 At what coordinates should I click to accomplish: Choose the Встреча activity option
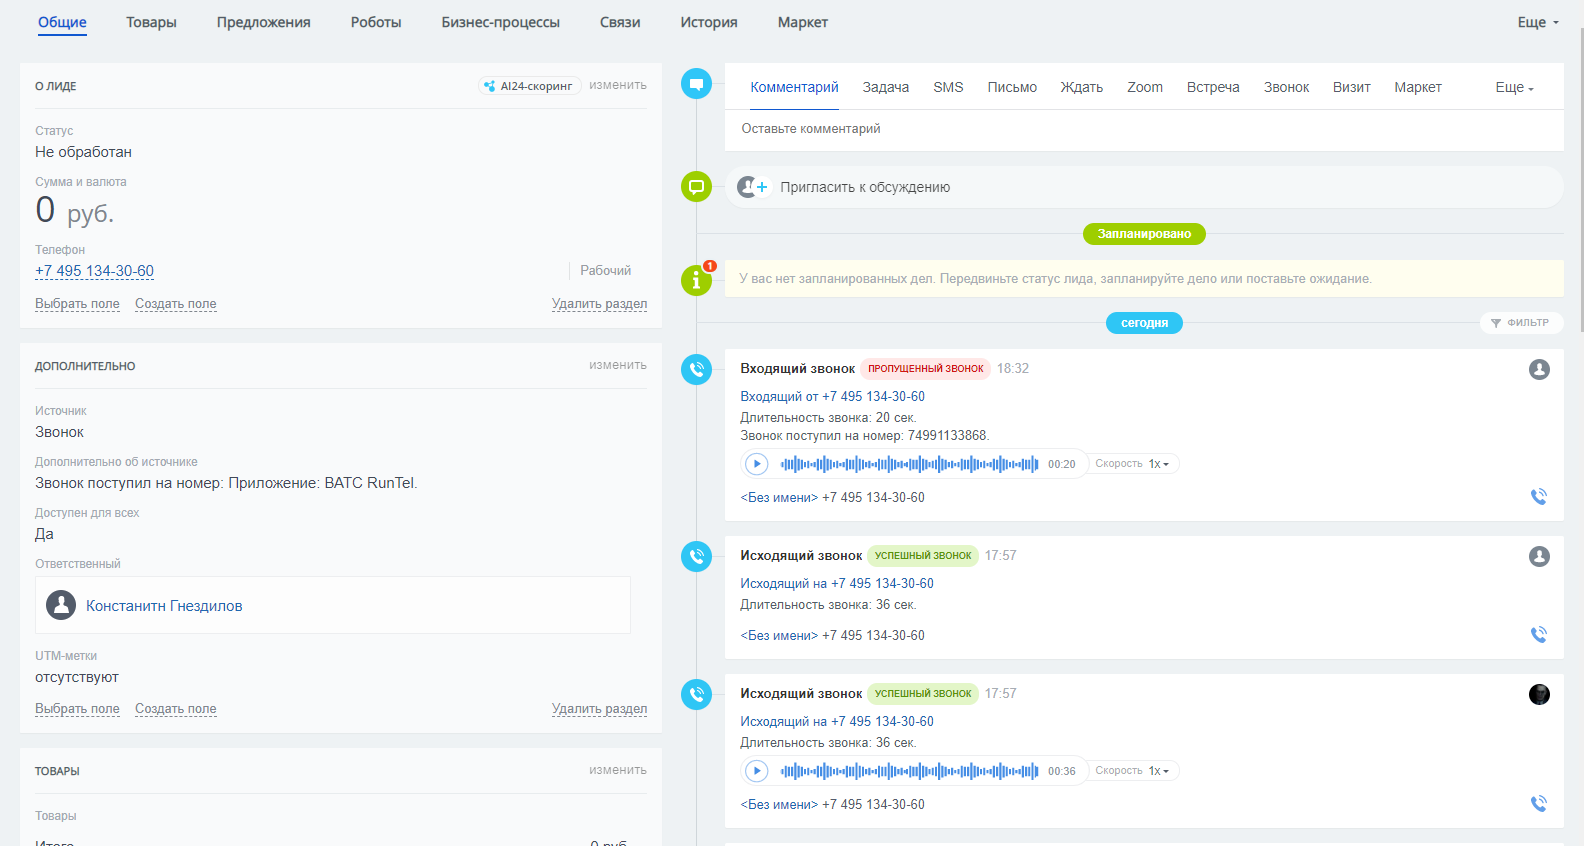[x=1213, y=88]
